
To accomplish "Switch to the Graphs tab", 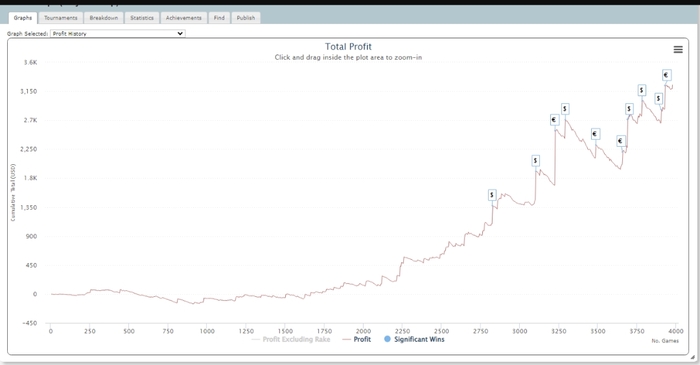I will tap(23, 18).
